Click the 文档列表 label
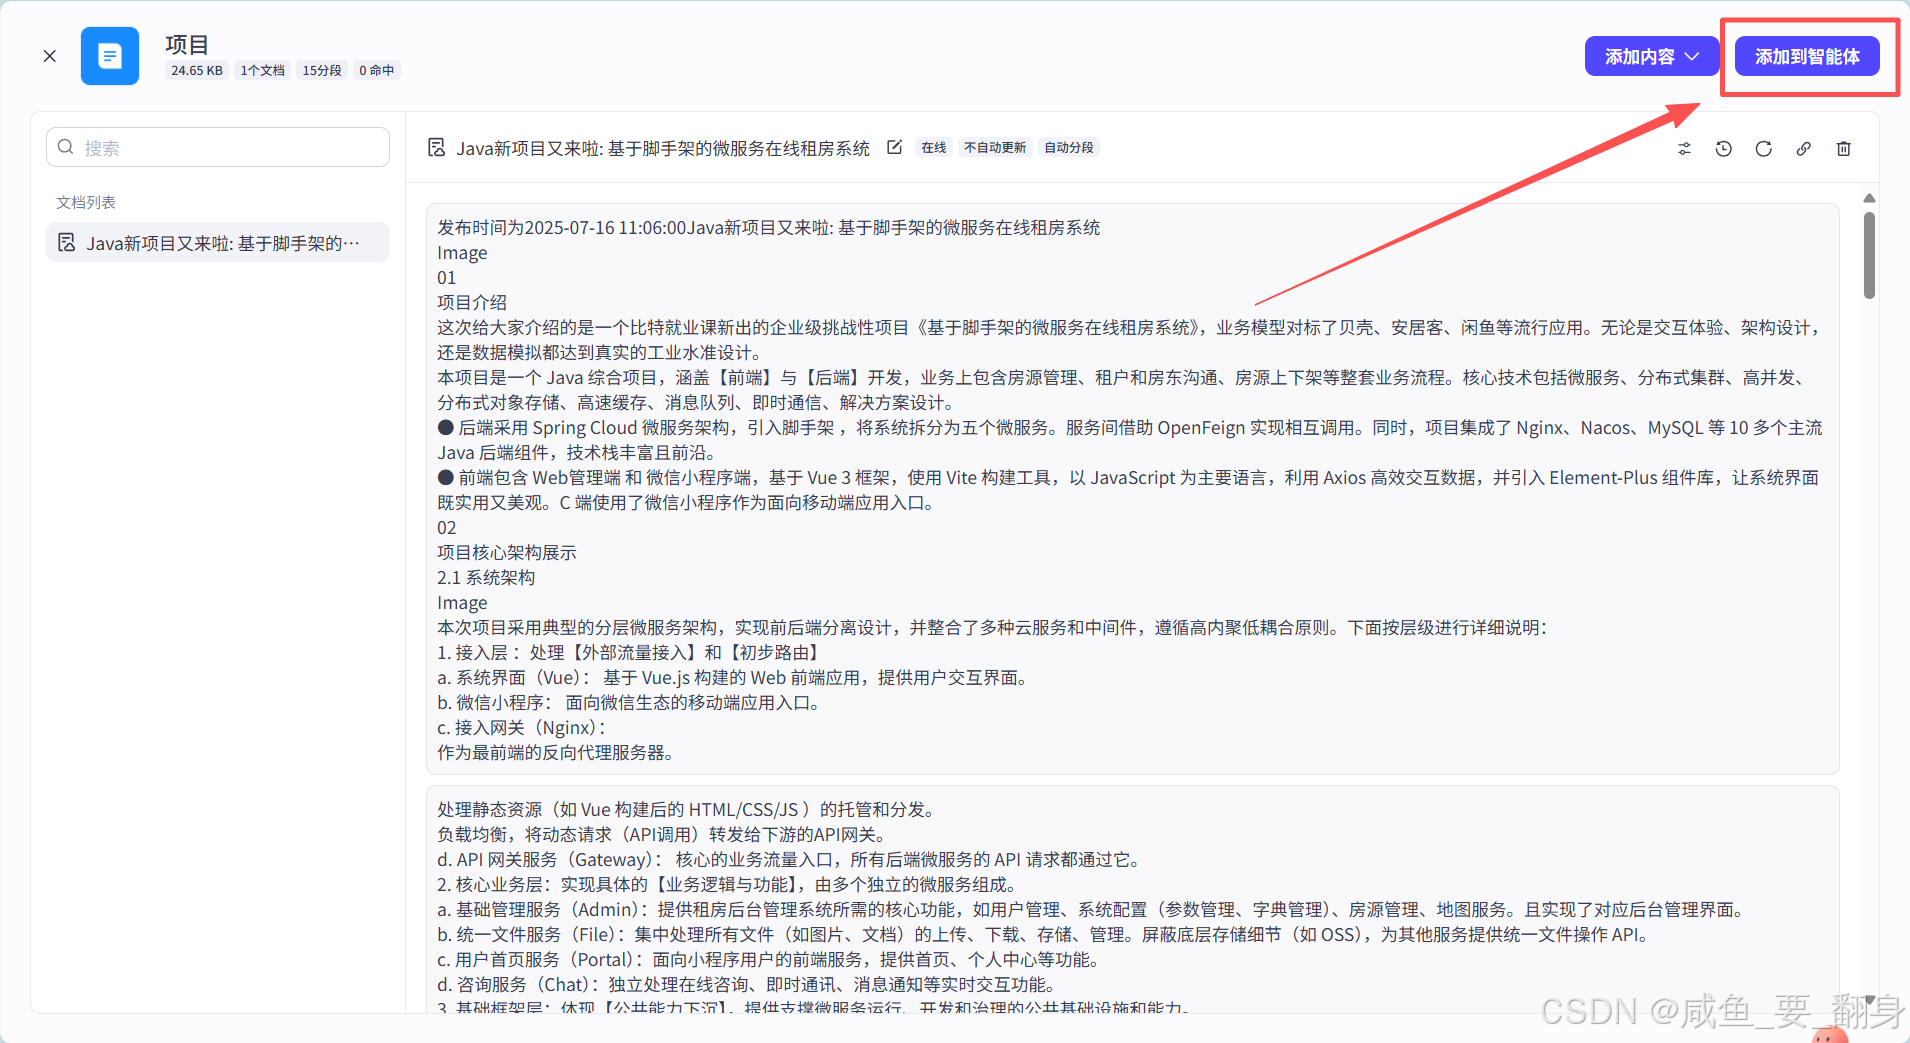This screenshot has height=1043, width=1910. click(x=86, y=202)
